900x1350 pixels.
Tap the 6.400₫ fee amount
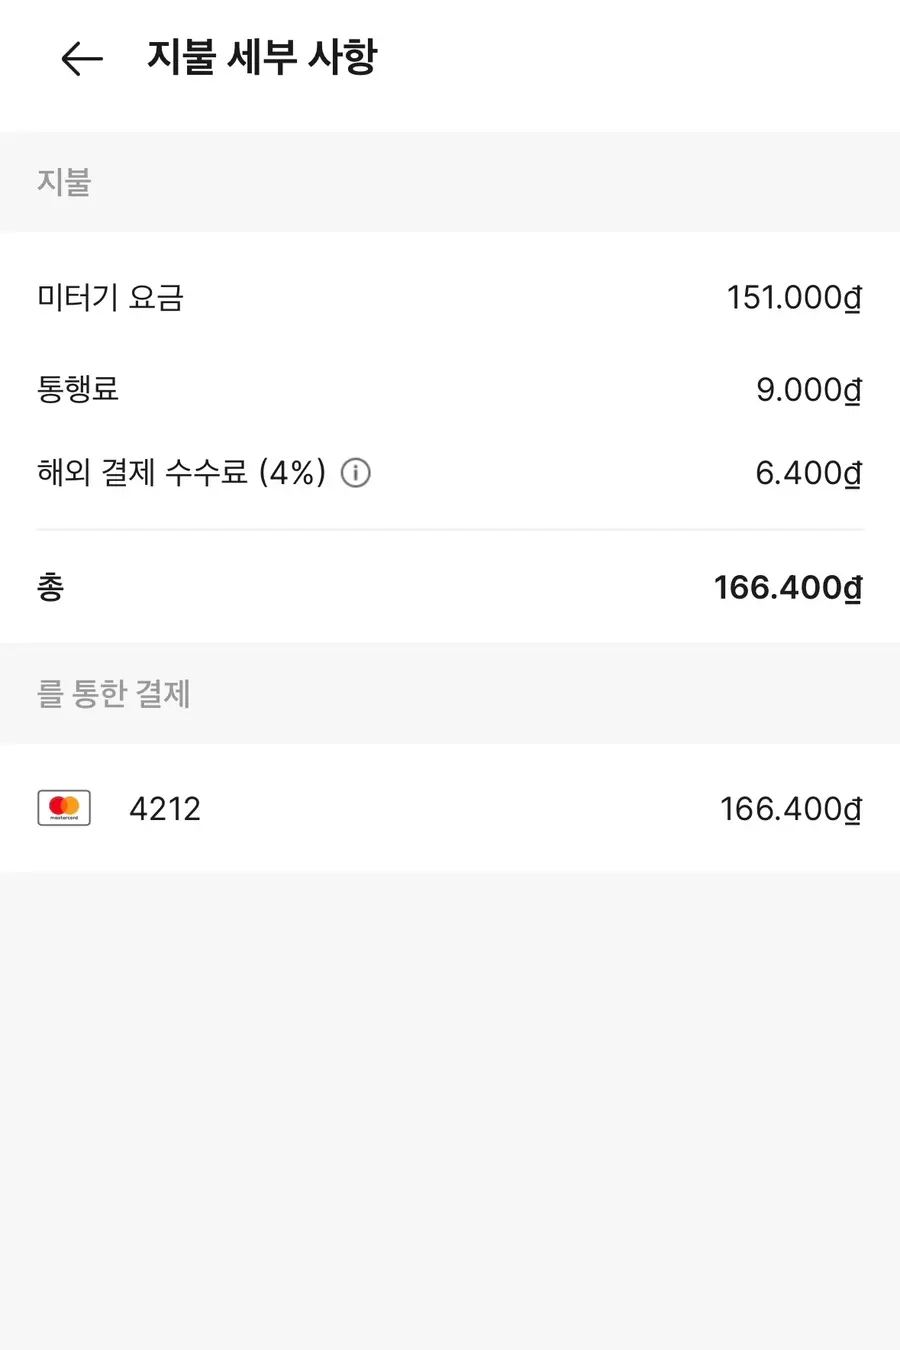809,473
